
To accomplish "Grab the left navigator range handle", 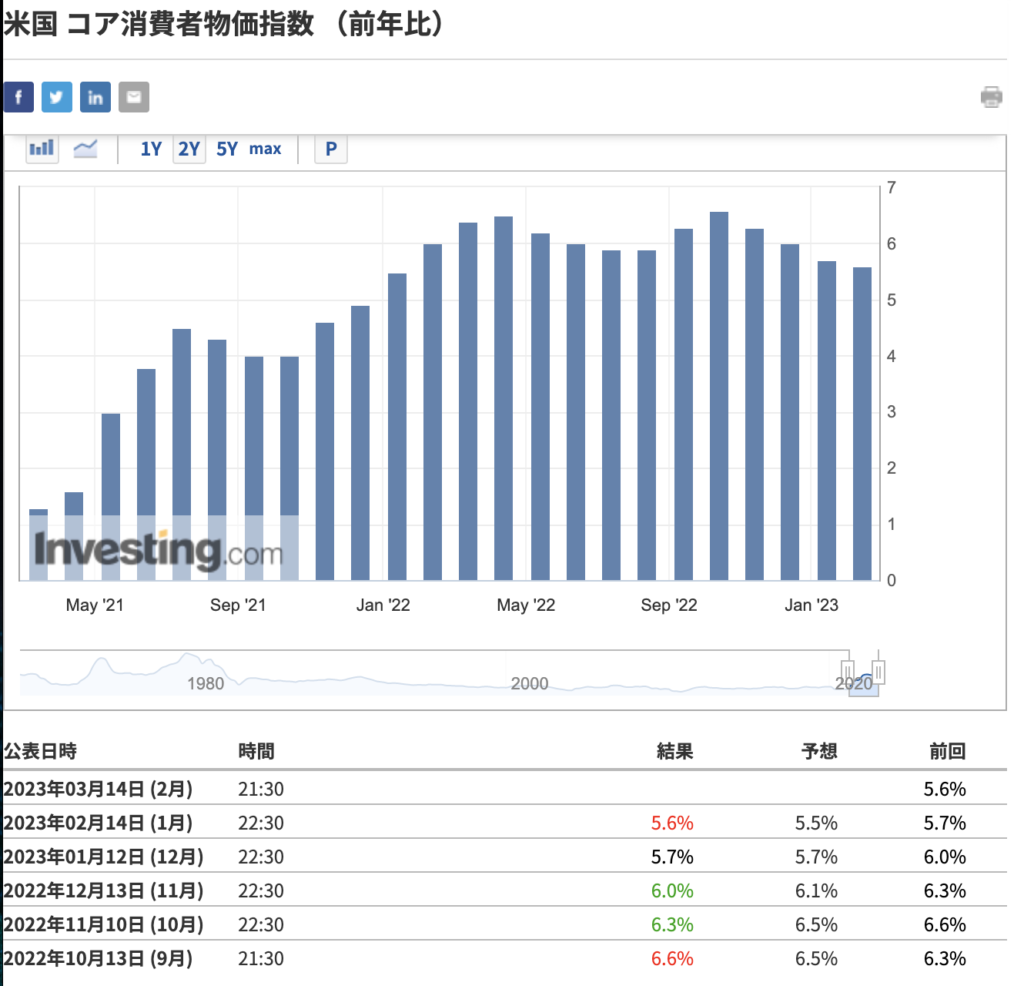I will point(848,671).
